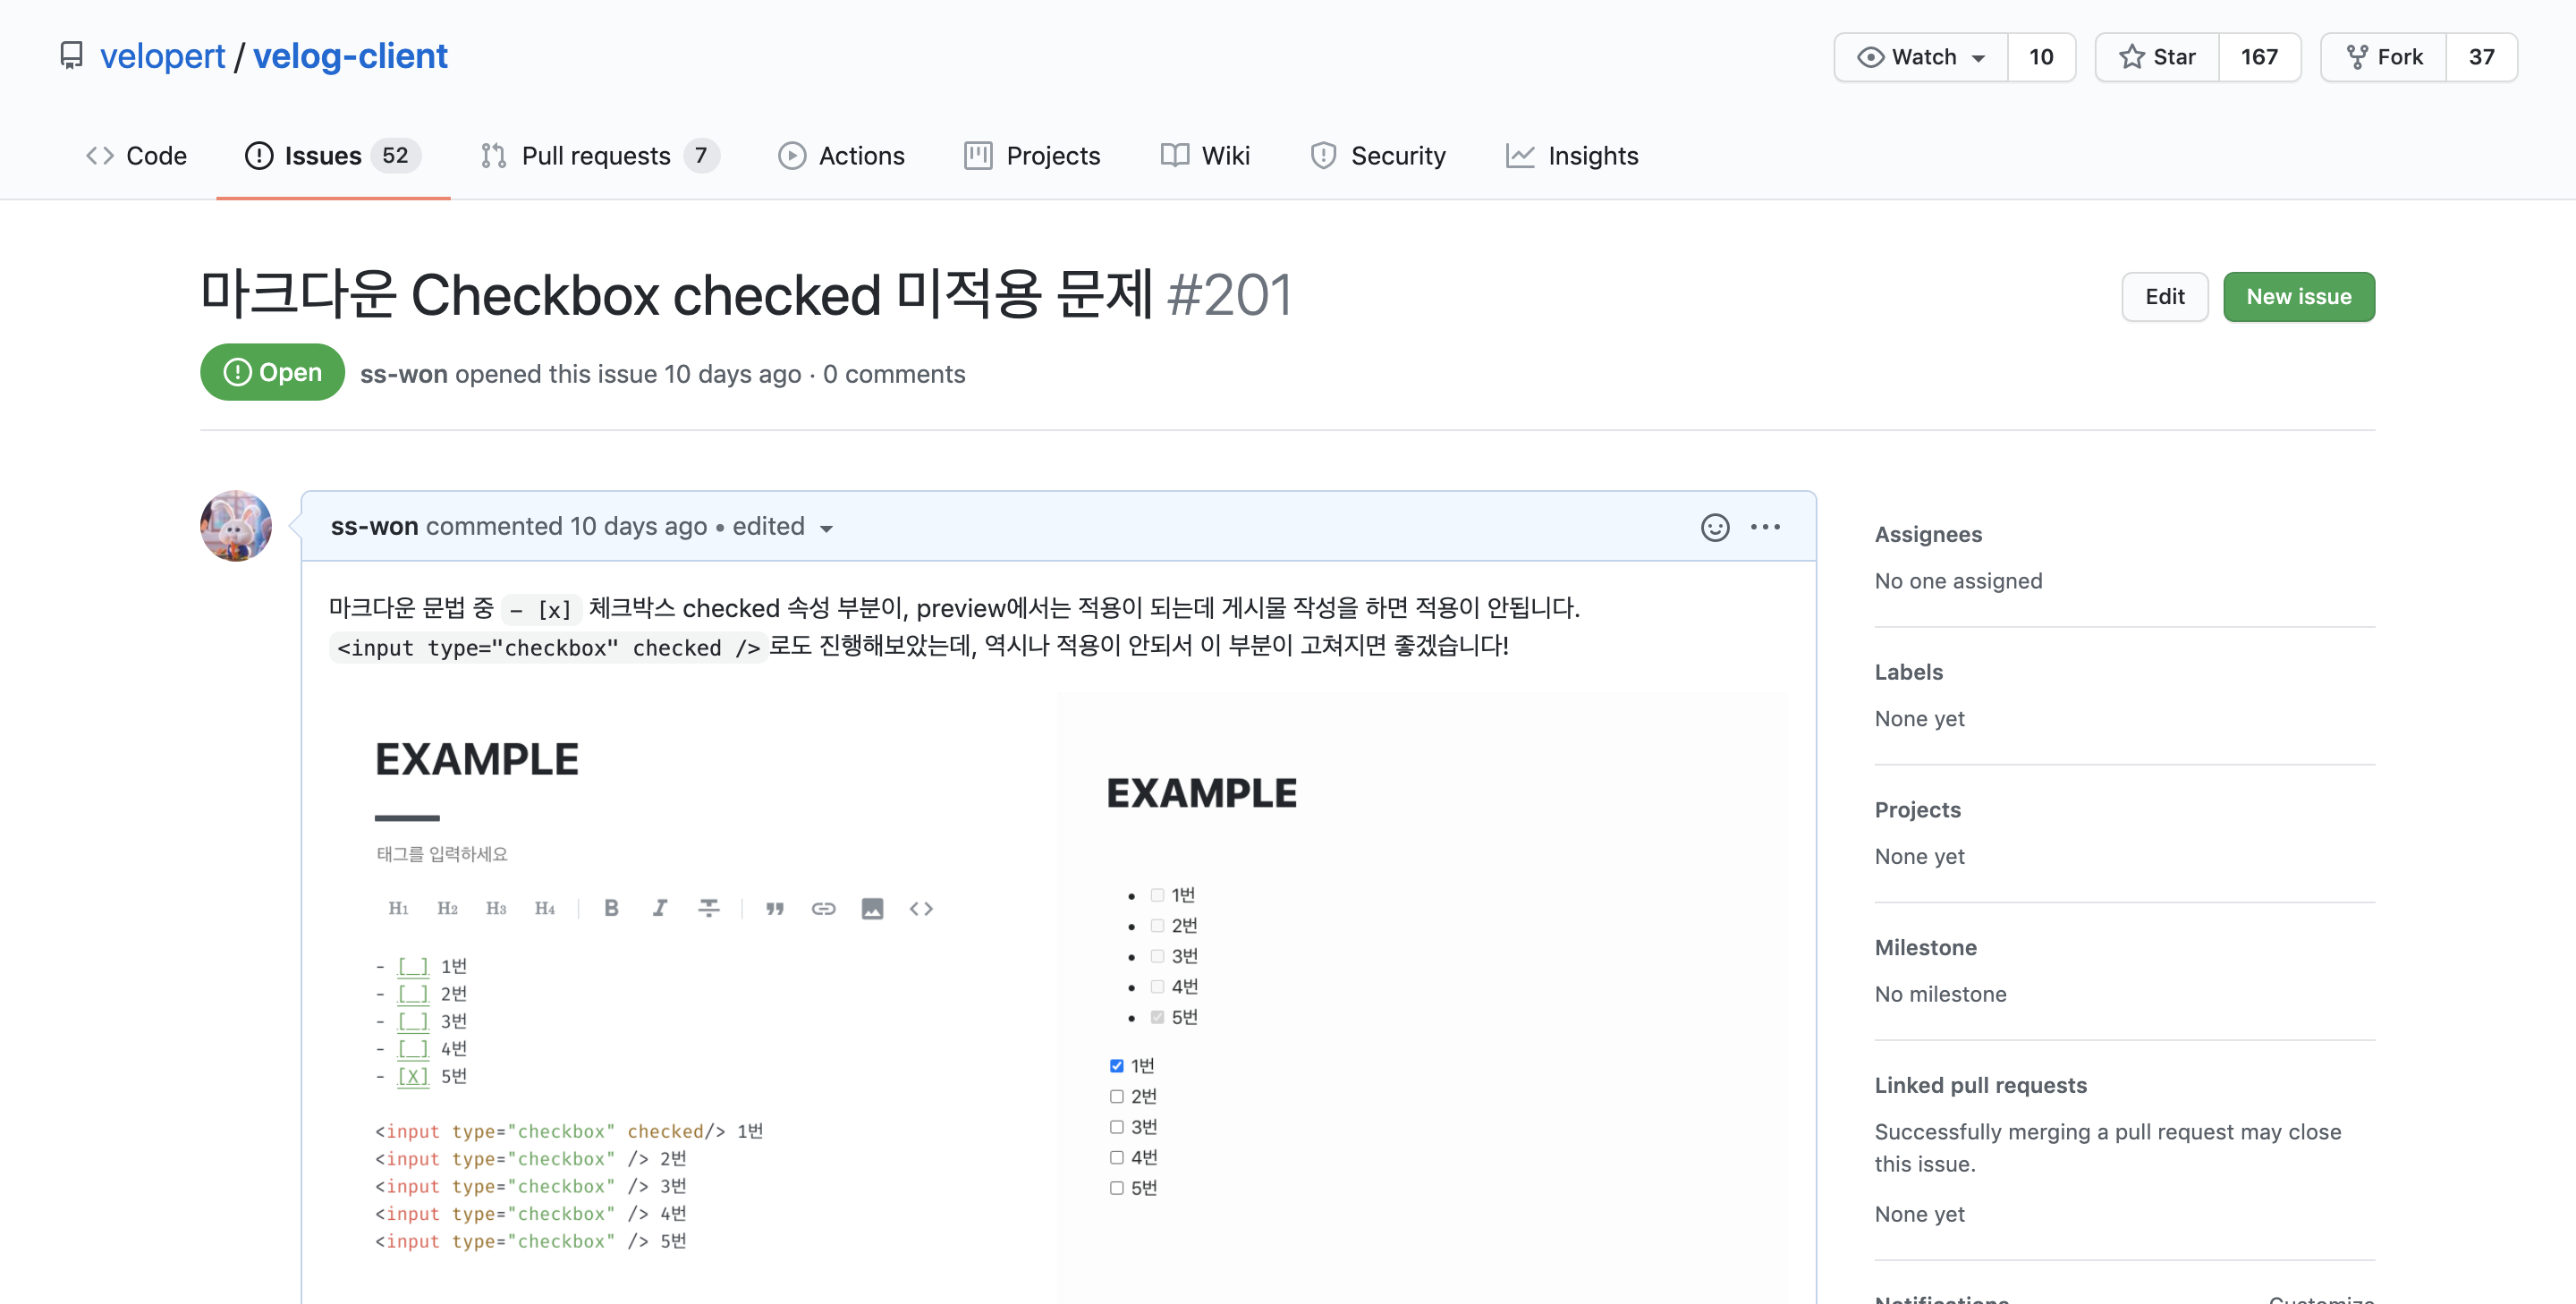Switch to the Wiki tab
Screen dimensions: 2576x1304
[x=1205, y=156]
